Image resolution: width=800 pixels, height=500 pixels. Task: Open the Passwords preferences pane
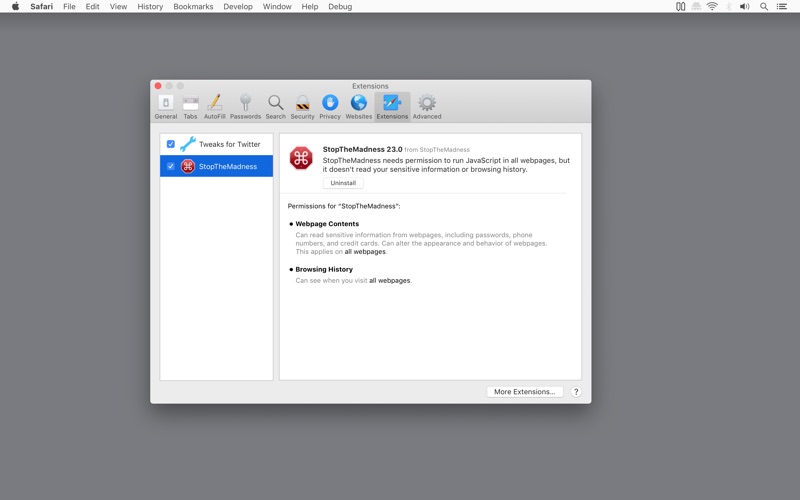pyautogui.click(x=245, y=107)
